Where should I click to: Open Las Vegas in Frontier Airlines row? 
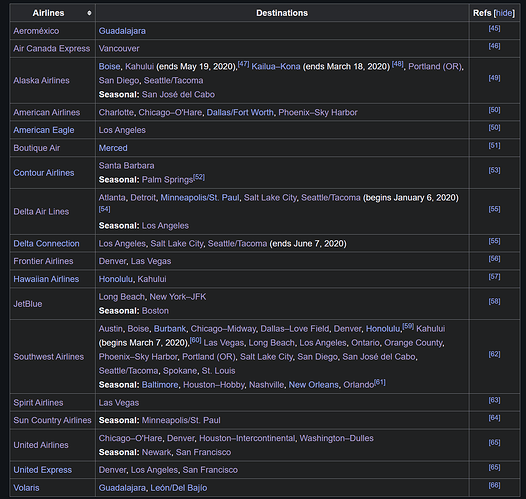(151, 261)
